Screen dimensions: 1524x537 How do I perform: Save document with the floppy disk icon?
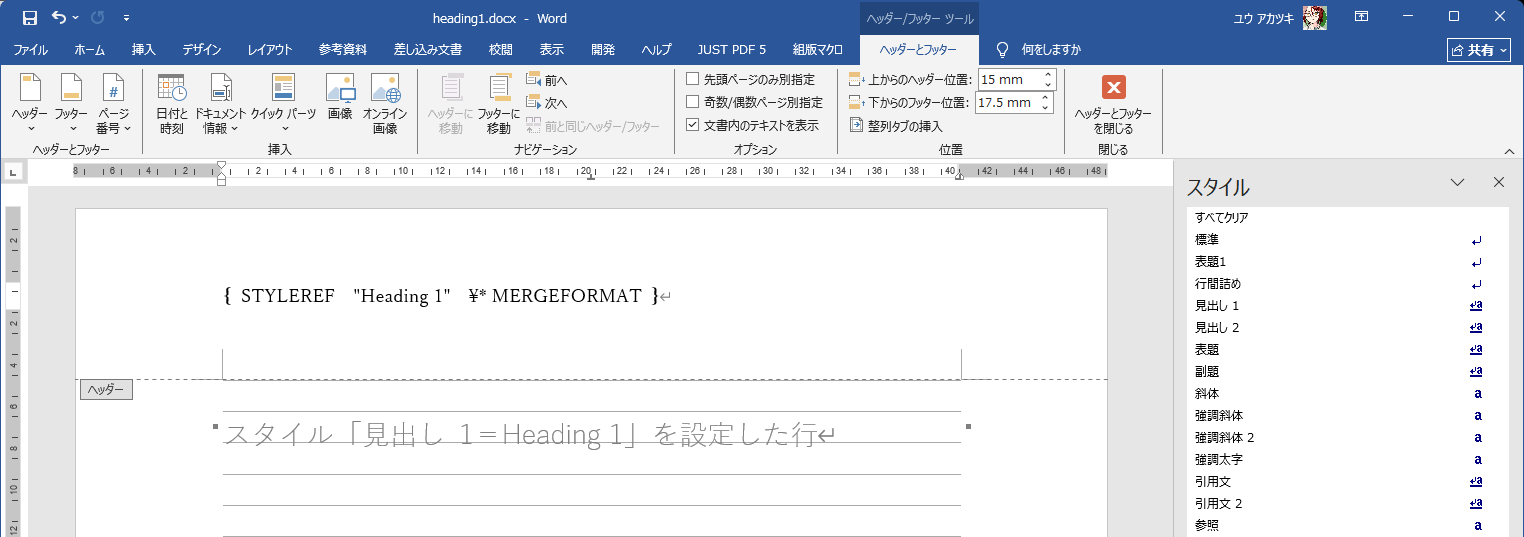pyautogui.click(x=29, y=18)
